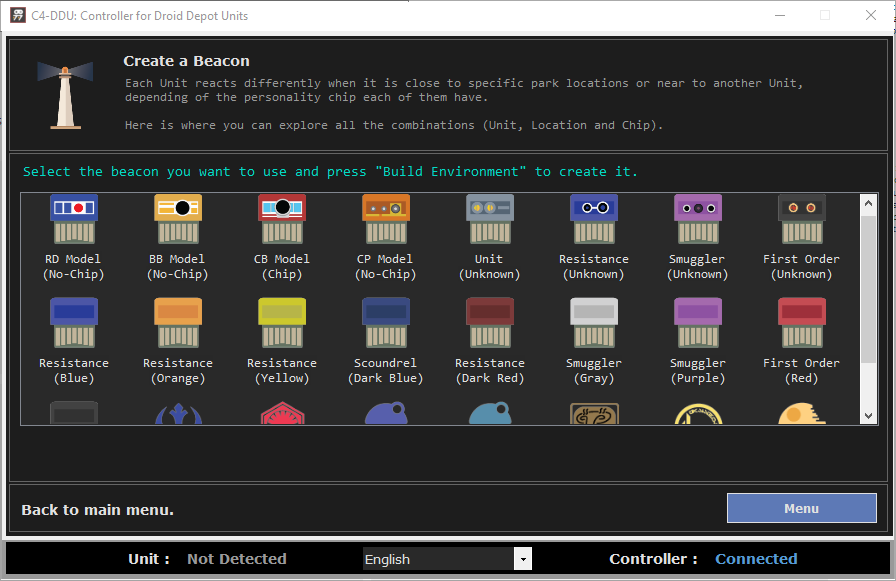
Task: Choose the Resistance (Unknown) beacon
Action: click(594, 238)
